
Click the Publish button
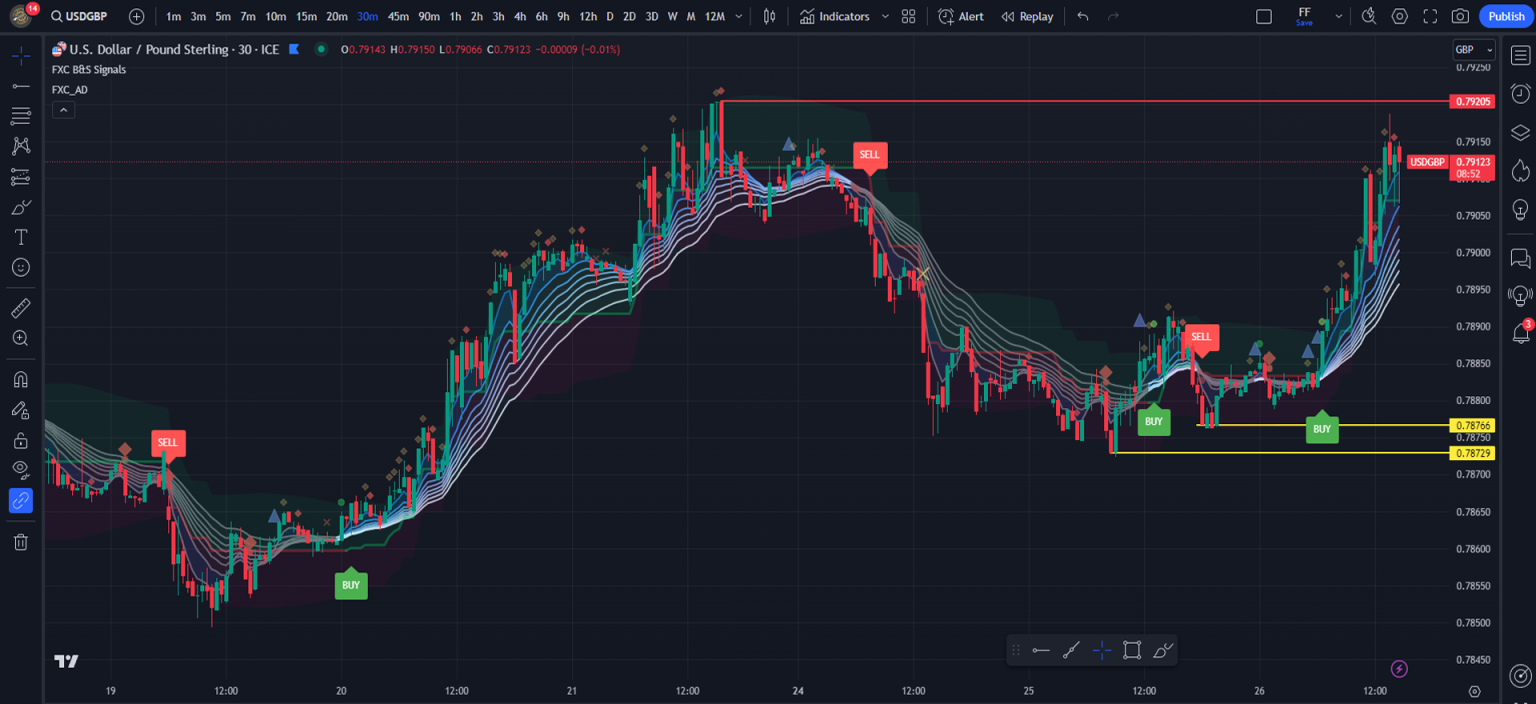(x=1506, y=16)
